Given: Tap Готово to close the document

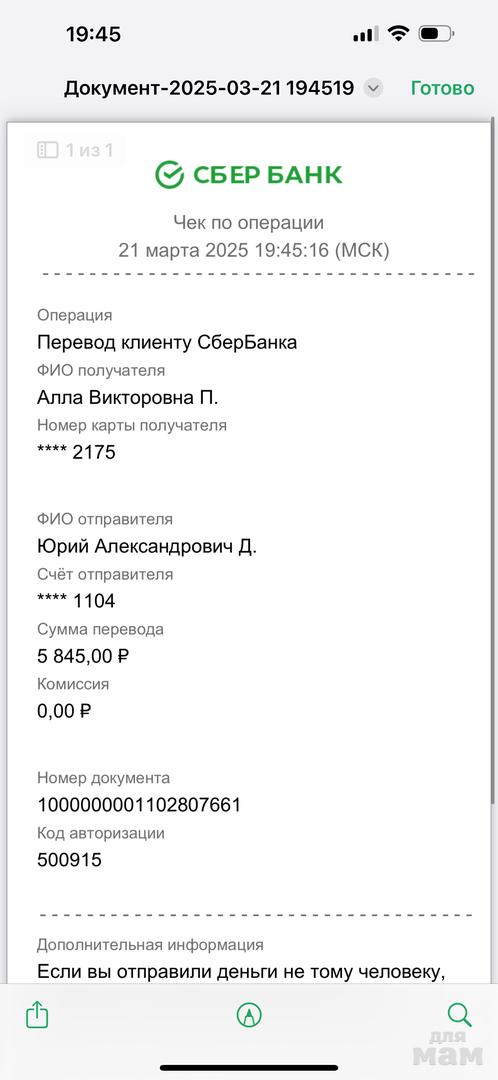Looking at the screenshot, I should [442, 88].
